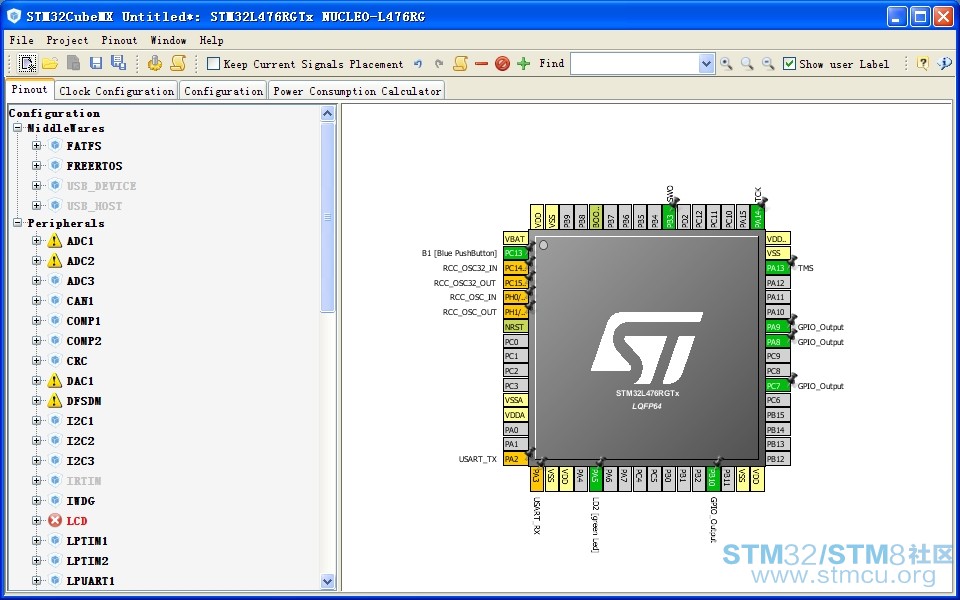Click the PA12 pin on the chip
The height and width of the screenshot is (600, 960).
pos(778,283)
